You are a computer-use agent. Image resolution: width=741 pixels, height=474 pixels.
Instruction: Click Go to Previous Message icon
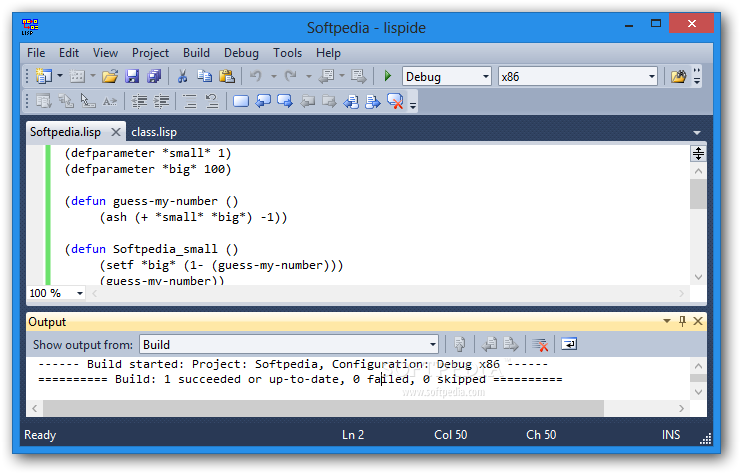(489, 344)
